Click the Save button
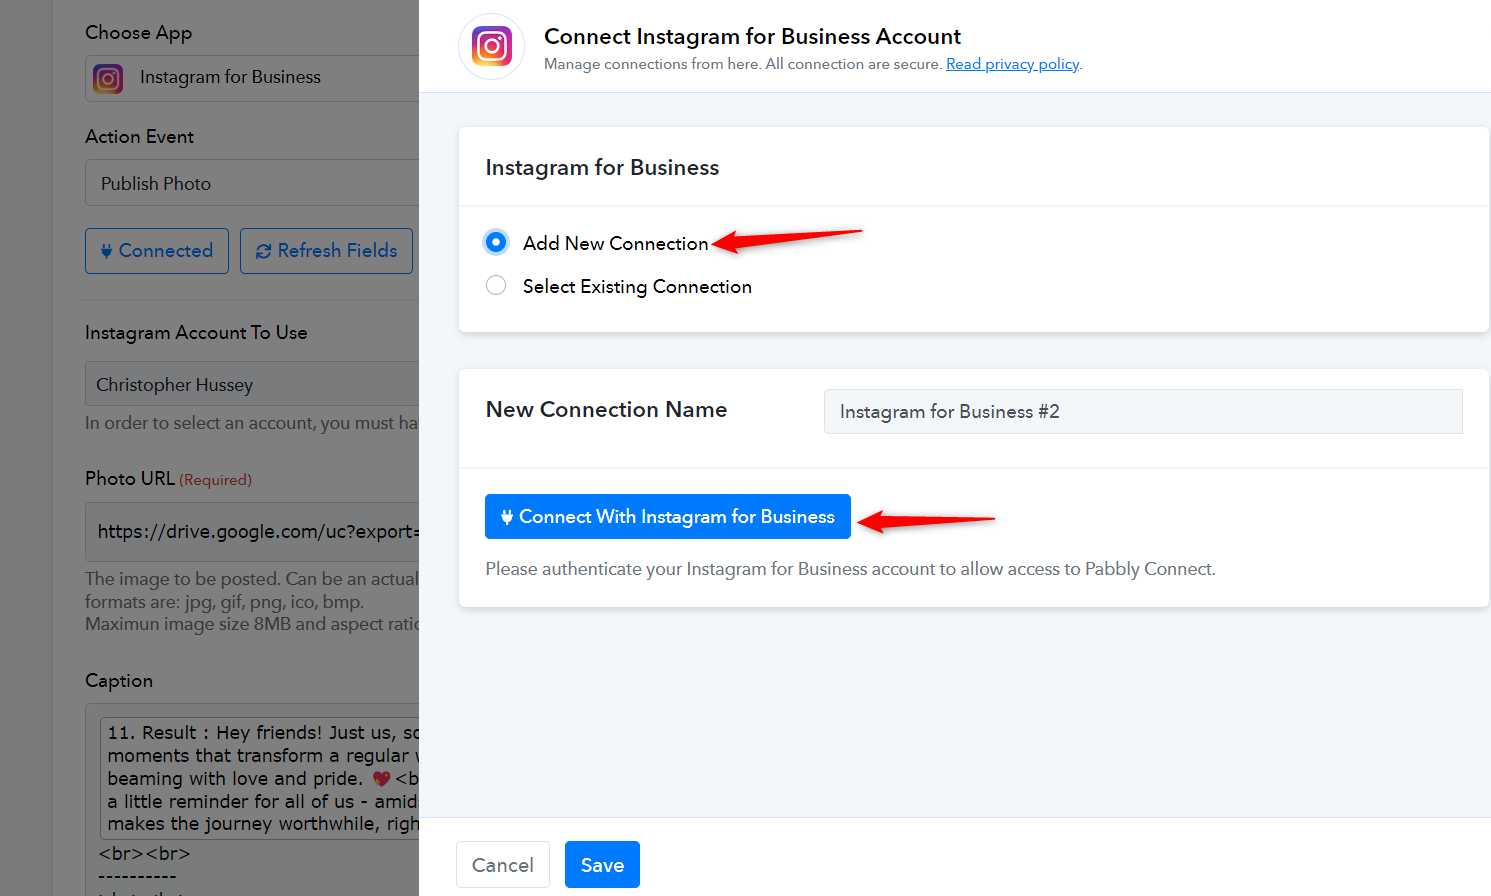The width and height of the screenshot is (1491, 896). coord(602,865)
